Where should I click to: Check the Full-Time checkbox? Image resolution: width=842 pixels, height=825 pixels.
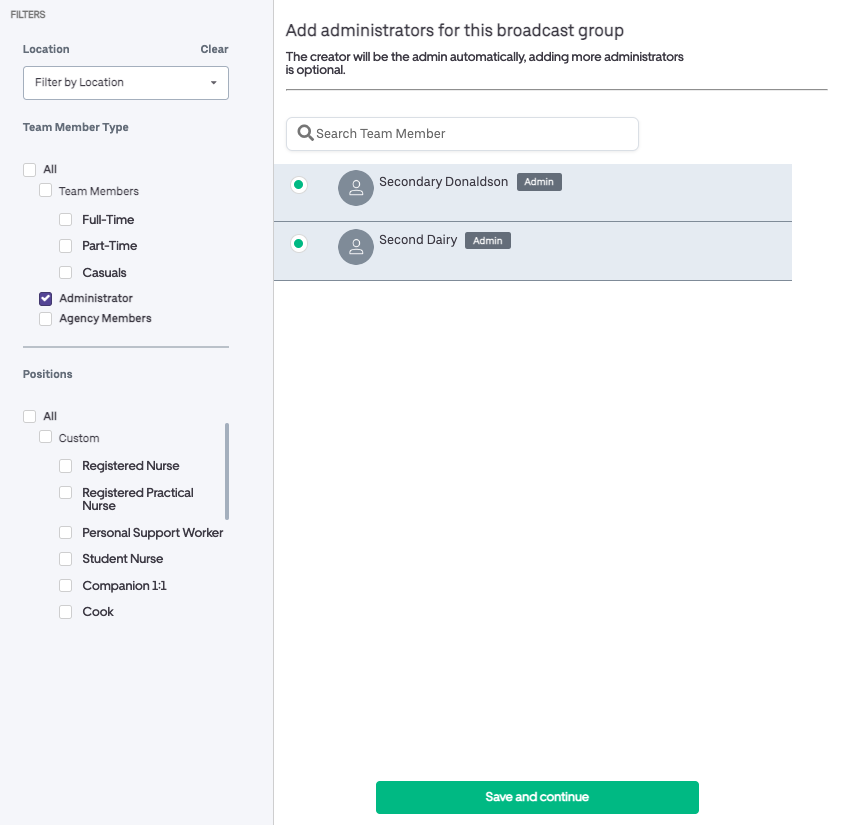coord(66,220)
